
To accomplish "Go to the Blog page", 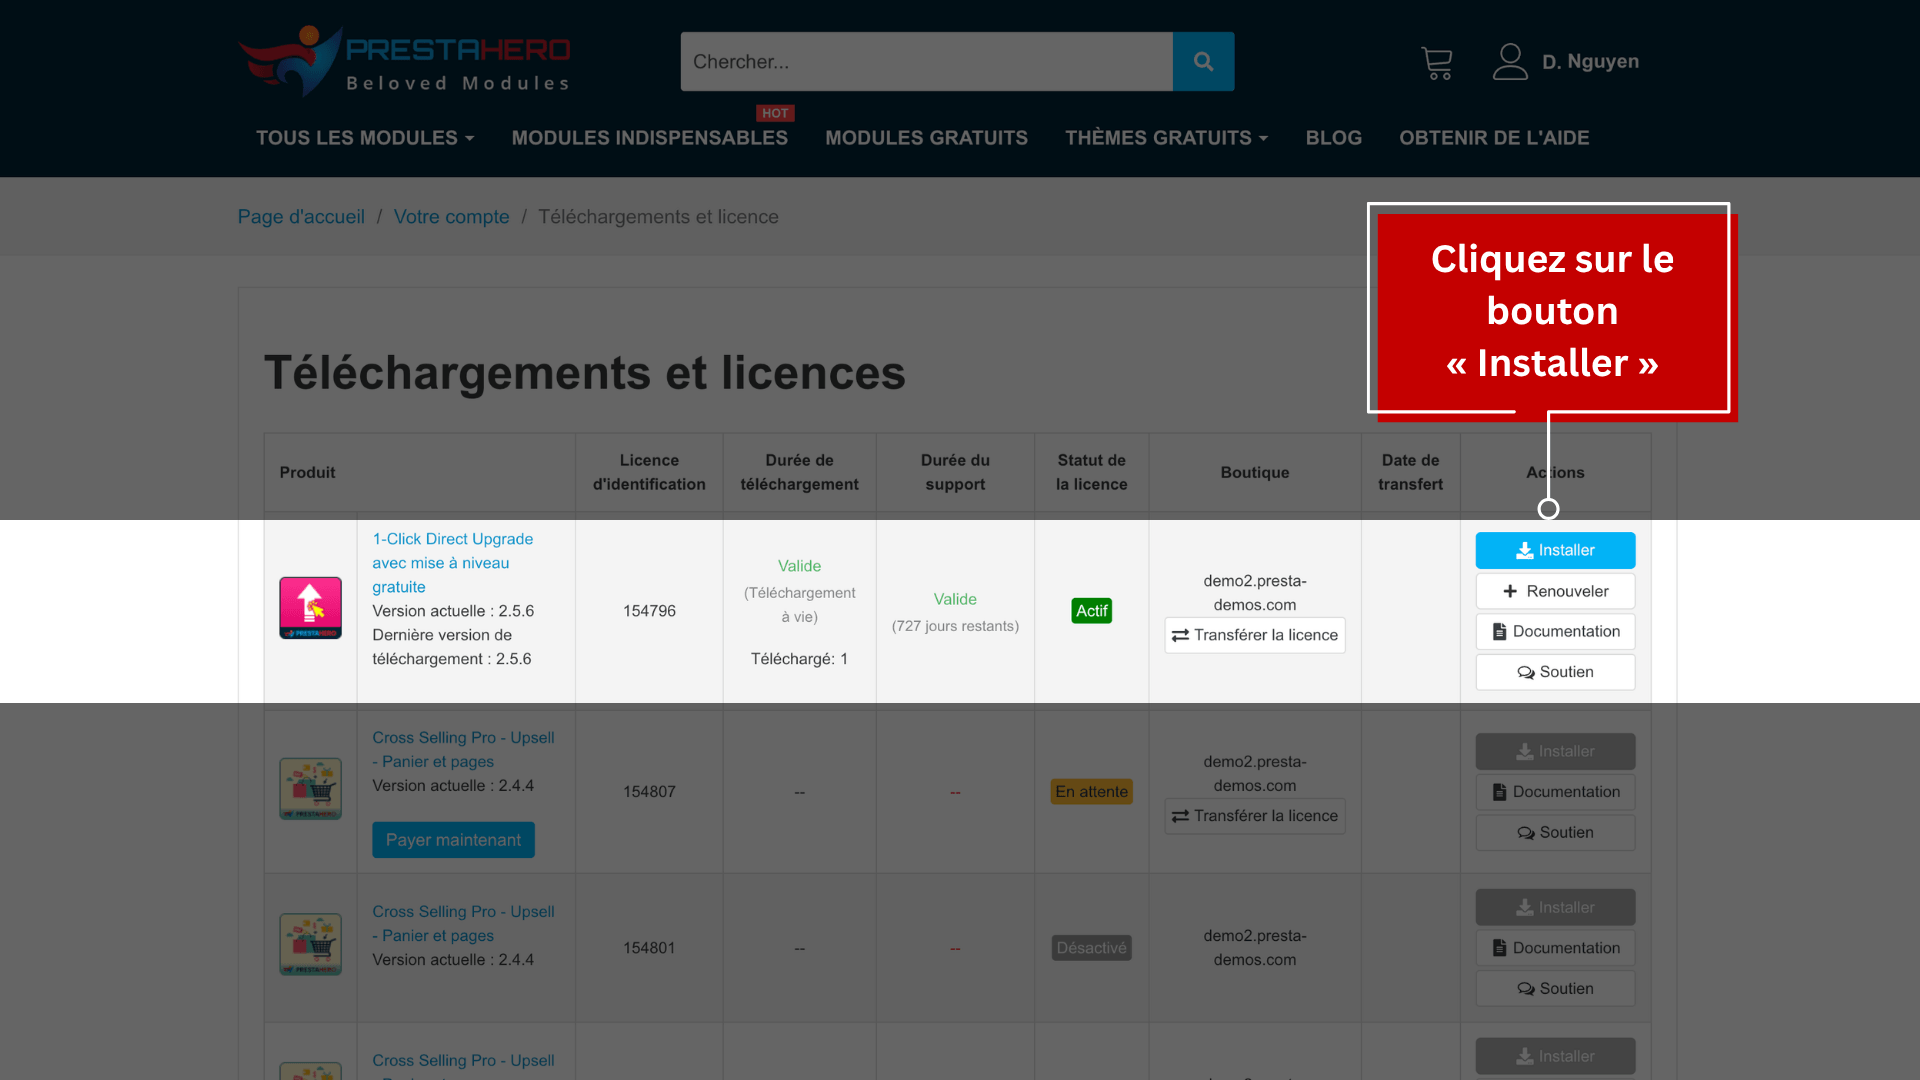I will [1333, 138].
